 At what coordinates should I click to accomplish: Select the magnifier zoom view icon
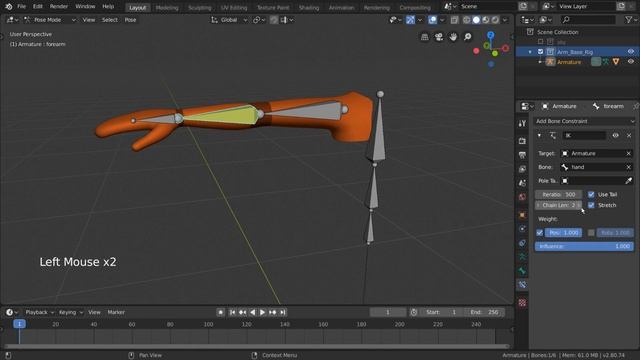click(x=468, y=37)
